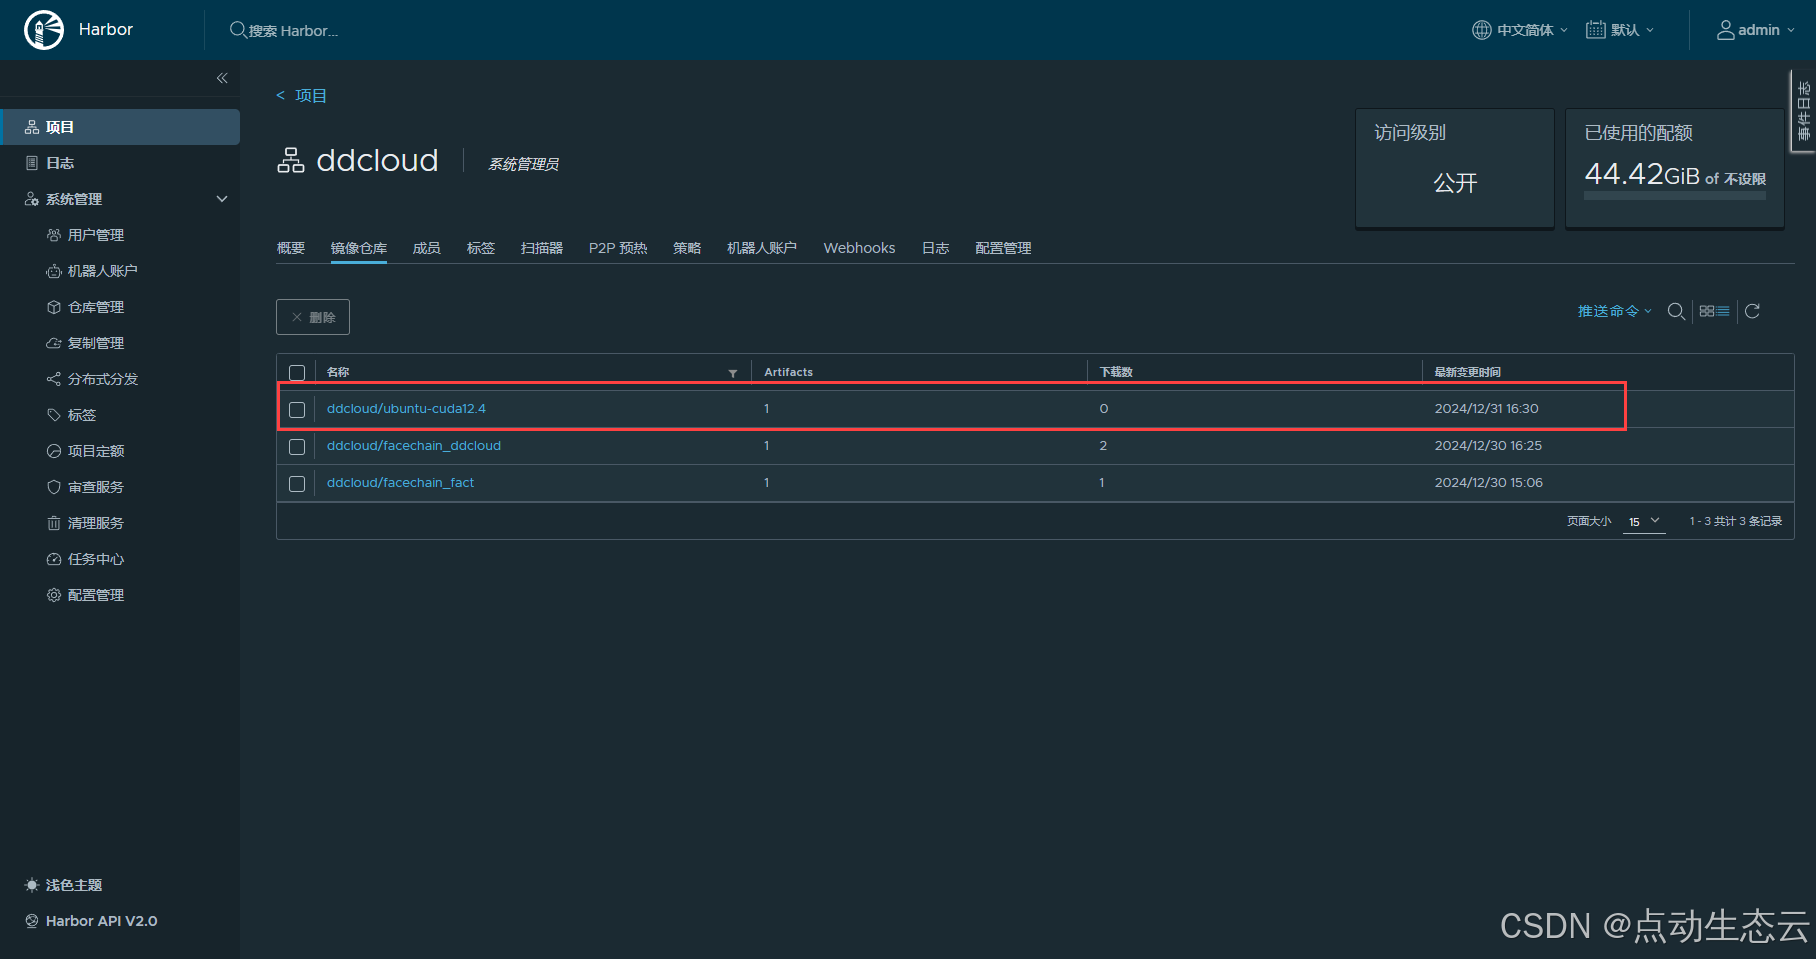Open 项目定额 in the sidebar
This screenshot has height=959, width=1816.
point(96,451)
